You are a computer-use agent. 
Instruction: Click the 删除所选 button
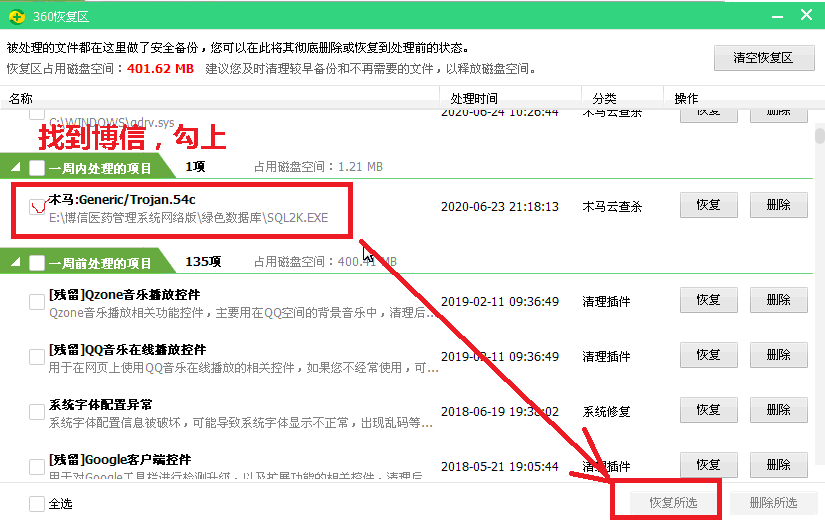click(773, 503)
